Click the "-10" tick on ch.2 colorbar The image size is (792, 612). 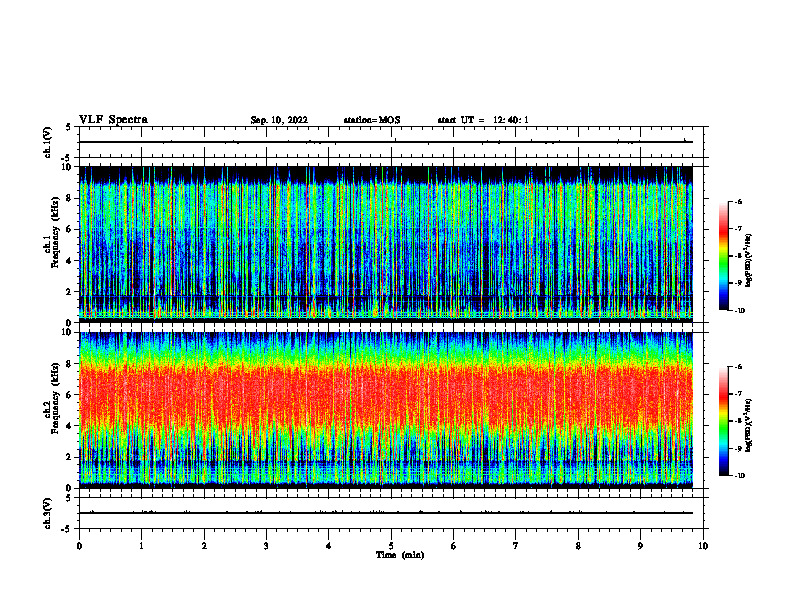[x=739, y=476]
